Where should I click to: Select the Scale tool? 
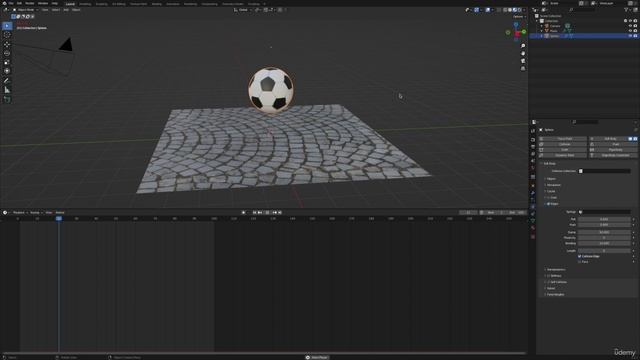7,62
